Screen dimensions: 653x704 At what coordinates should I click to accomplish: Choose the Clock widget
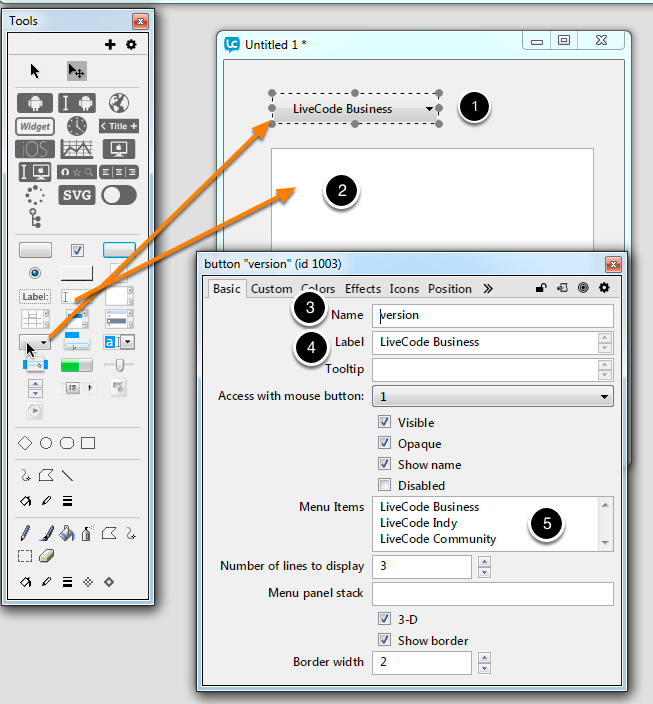click(x=77, y=126)
